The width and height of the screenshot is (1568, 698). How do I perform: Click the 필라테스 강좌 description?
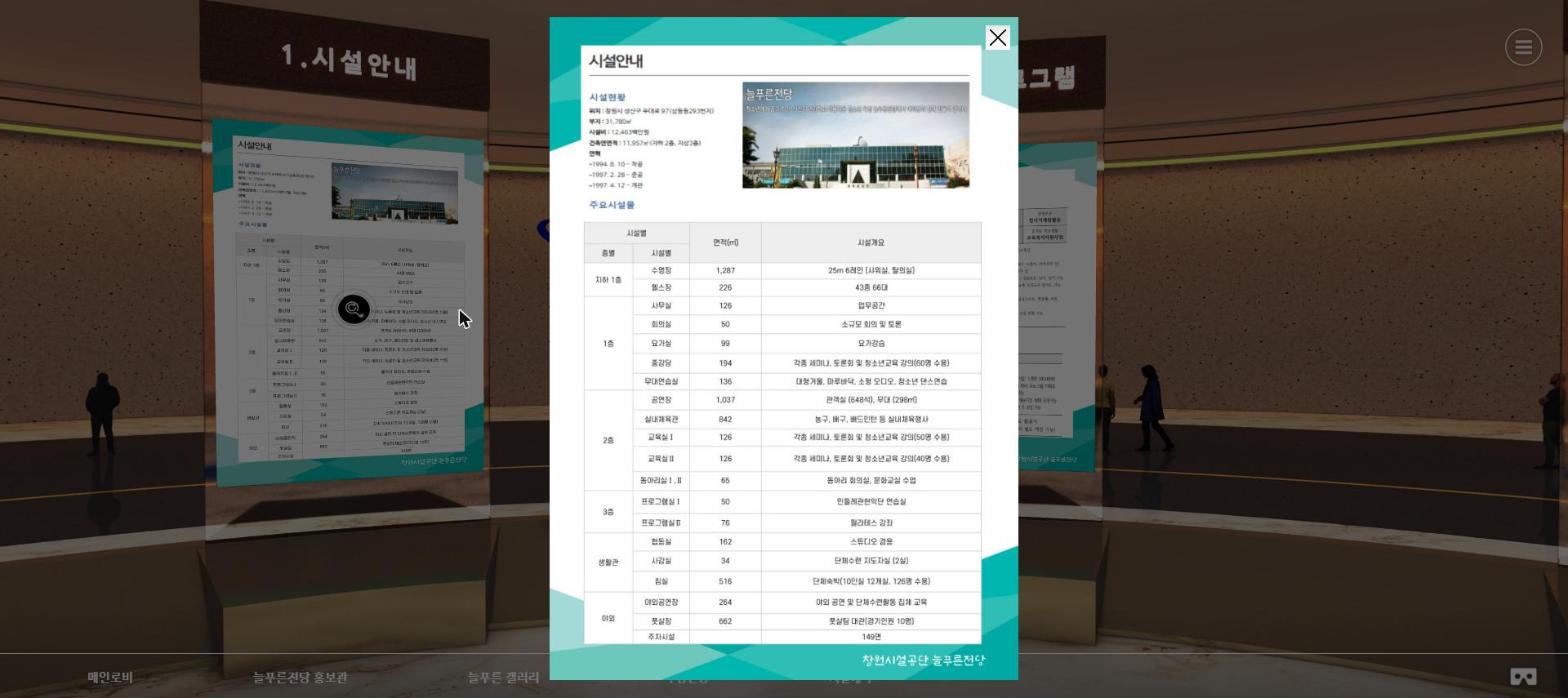(x=871, y=523)
